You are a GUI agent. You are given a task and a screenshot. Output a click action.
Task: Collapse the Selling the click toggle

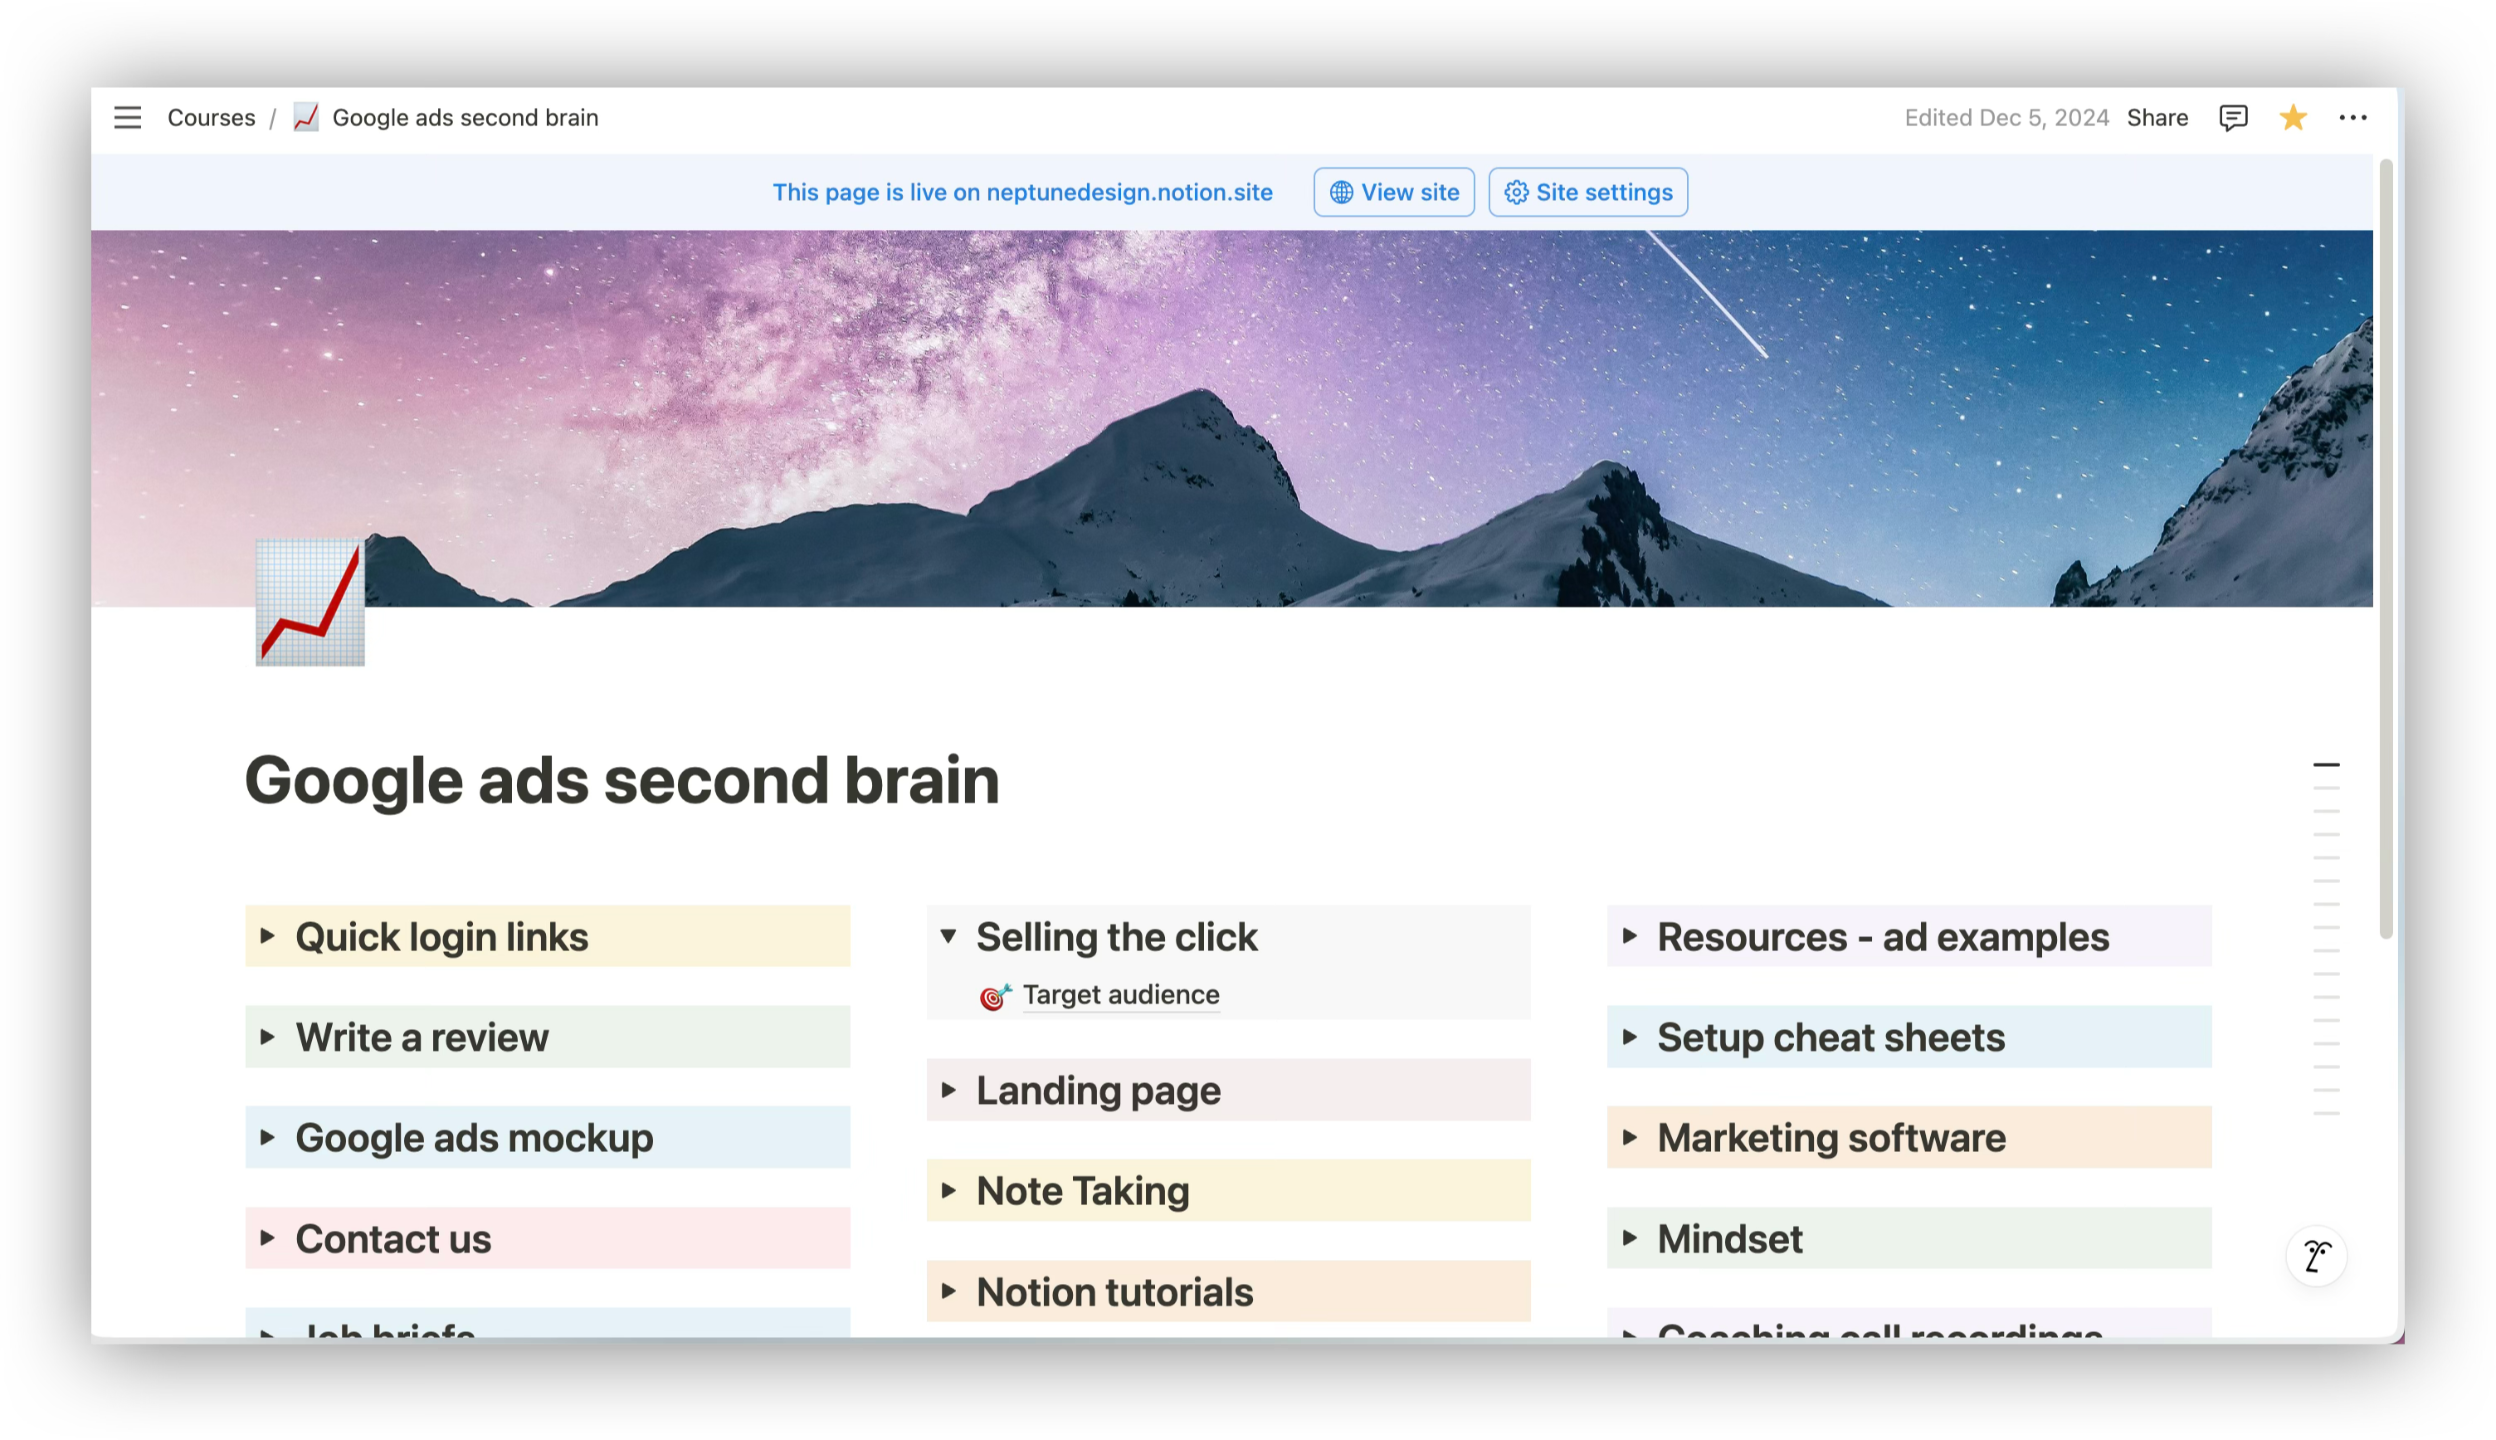pos(948,937)
